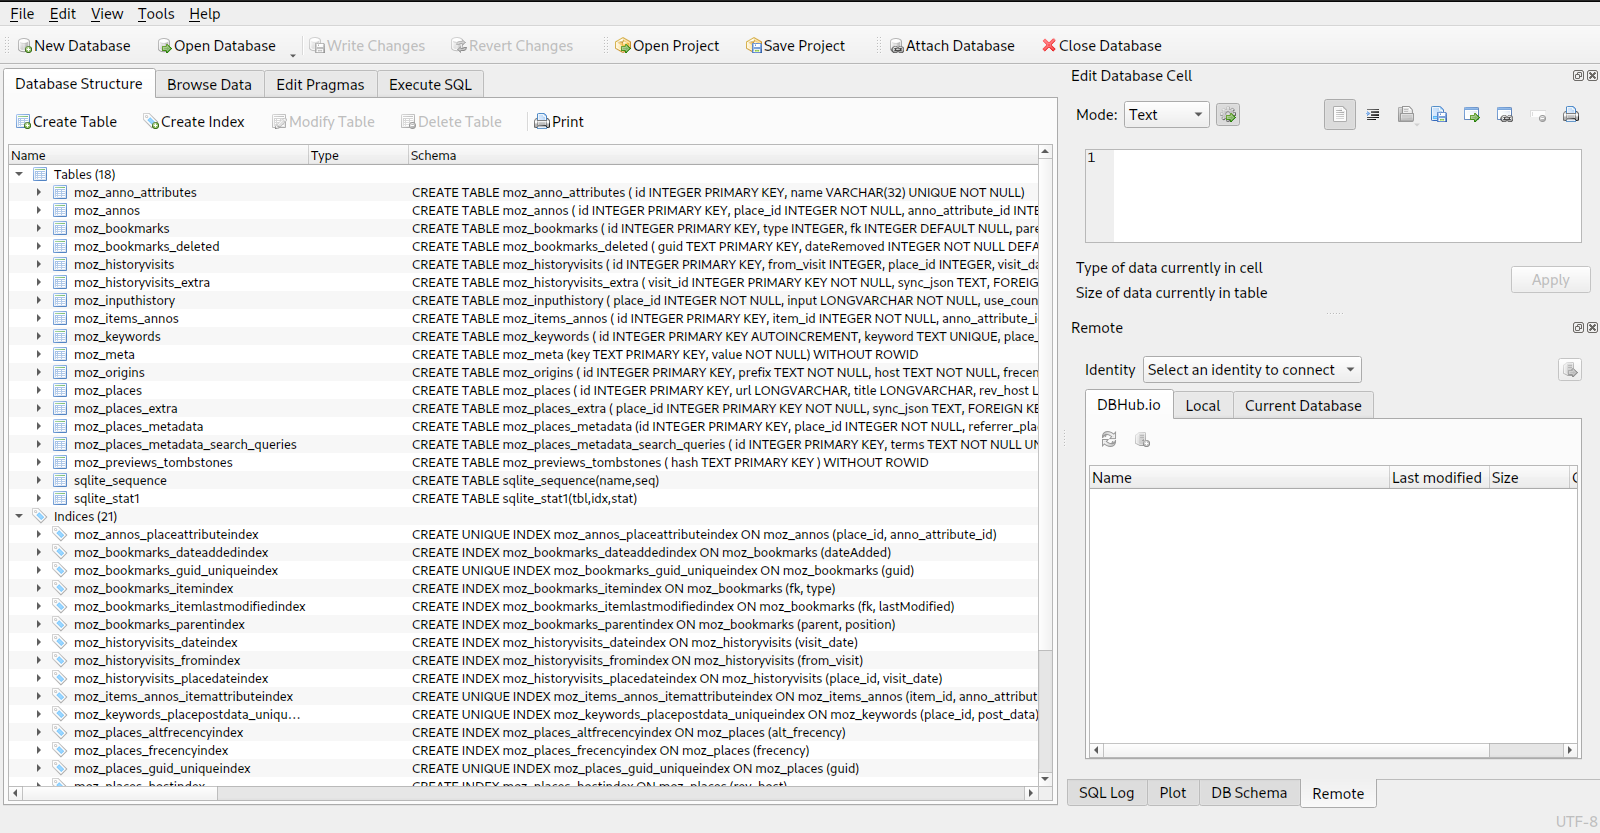Close the Edit Database Cell dock panel
1600x833 pixels.
coord(1592,76)
